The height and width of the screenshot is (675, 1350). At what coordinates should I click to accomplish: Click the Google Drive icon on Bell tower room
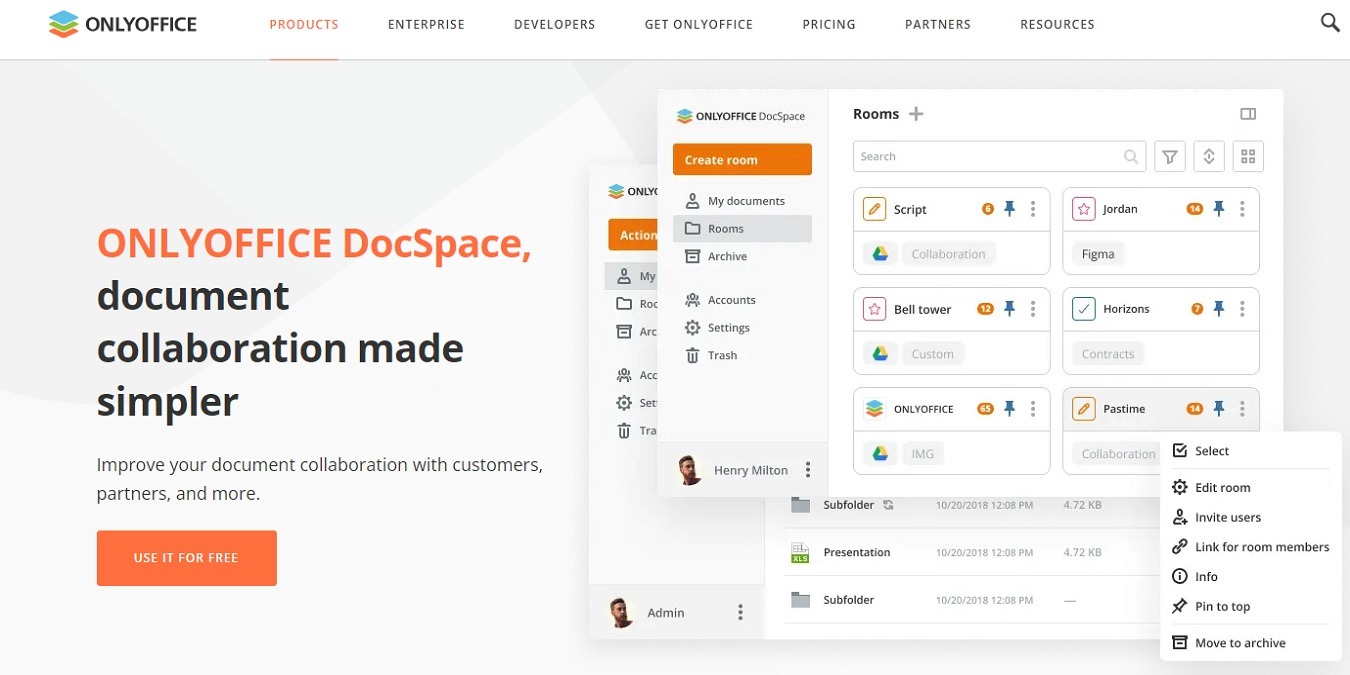880,353
